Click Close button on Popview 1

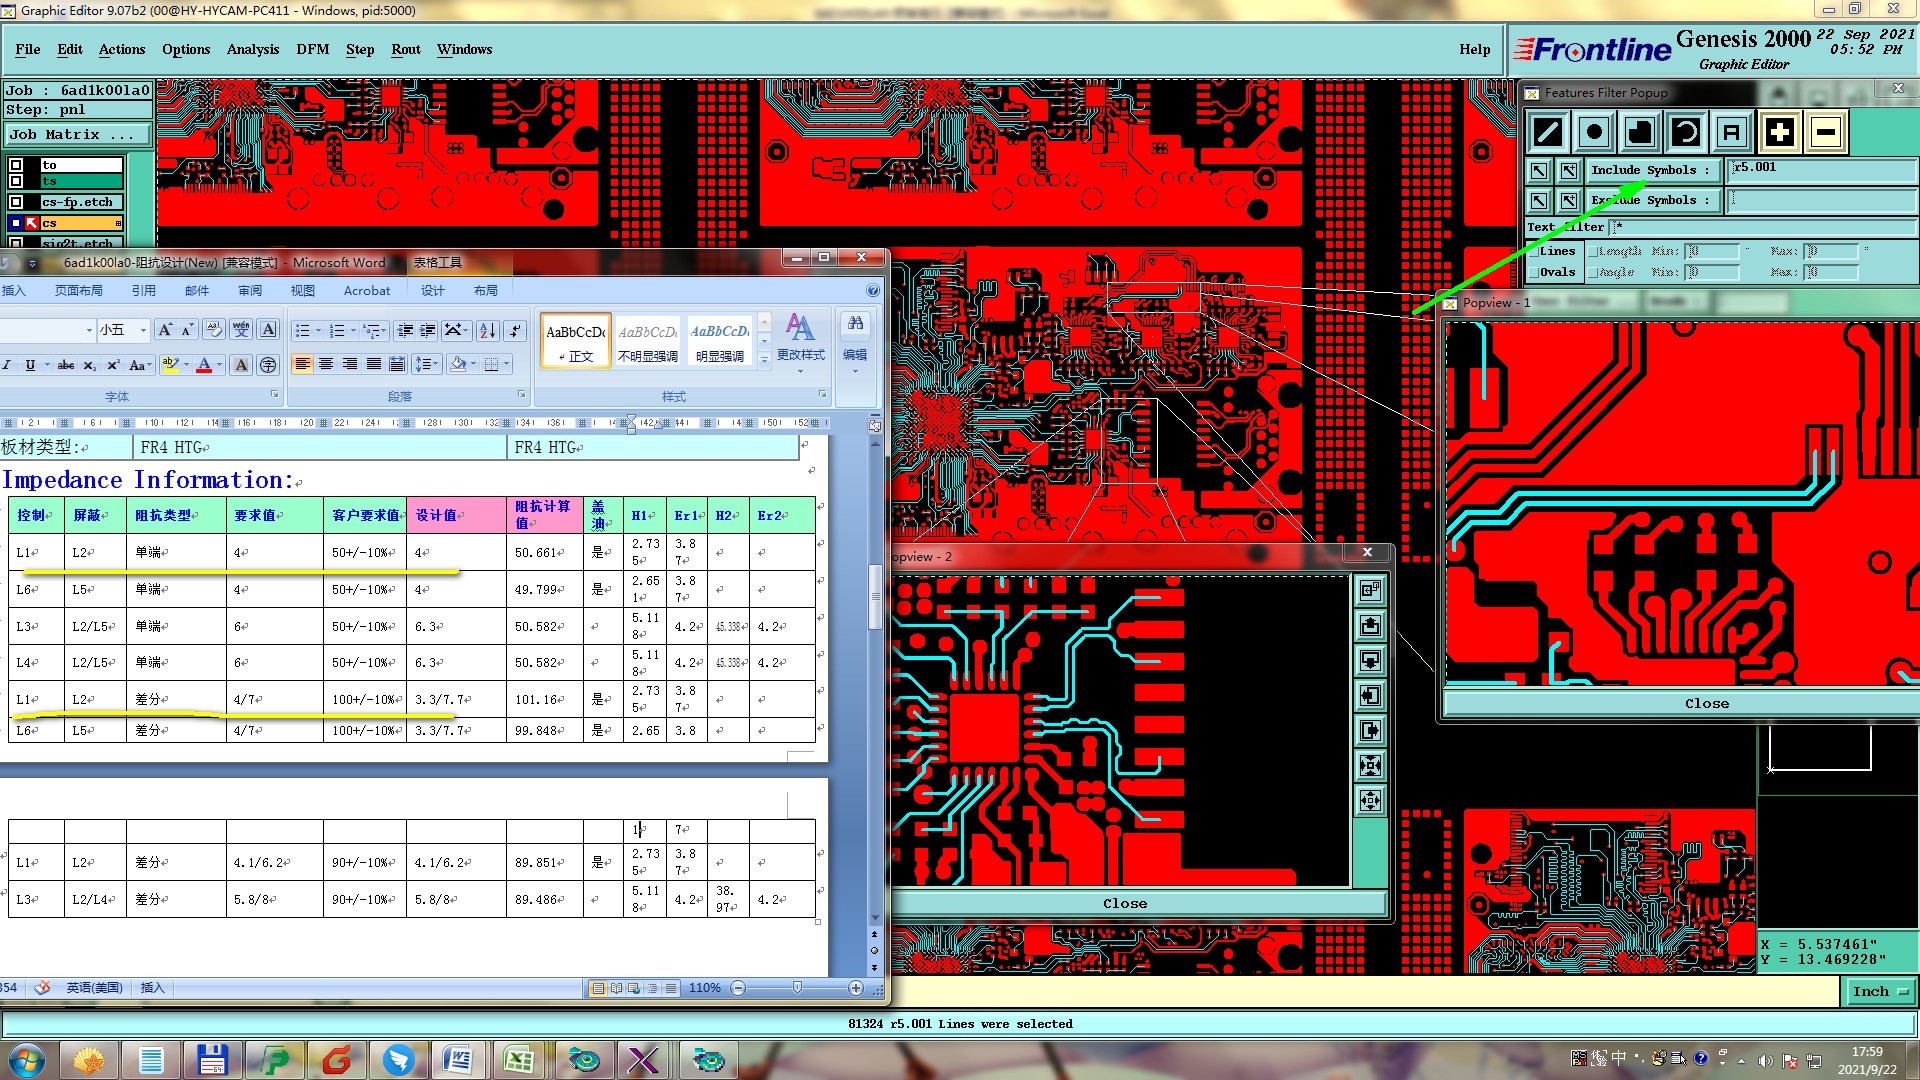(x=1706, y=703)
